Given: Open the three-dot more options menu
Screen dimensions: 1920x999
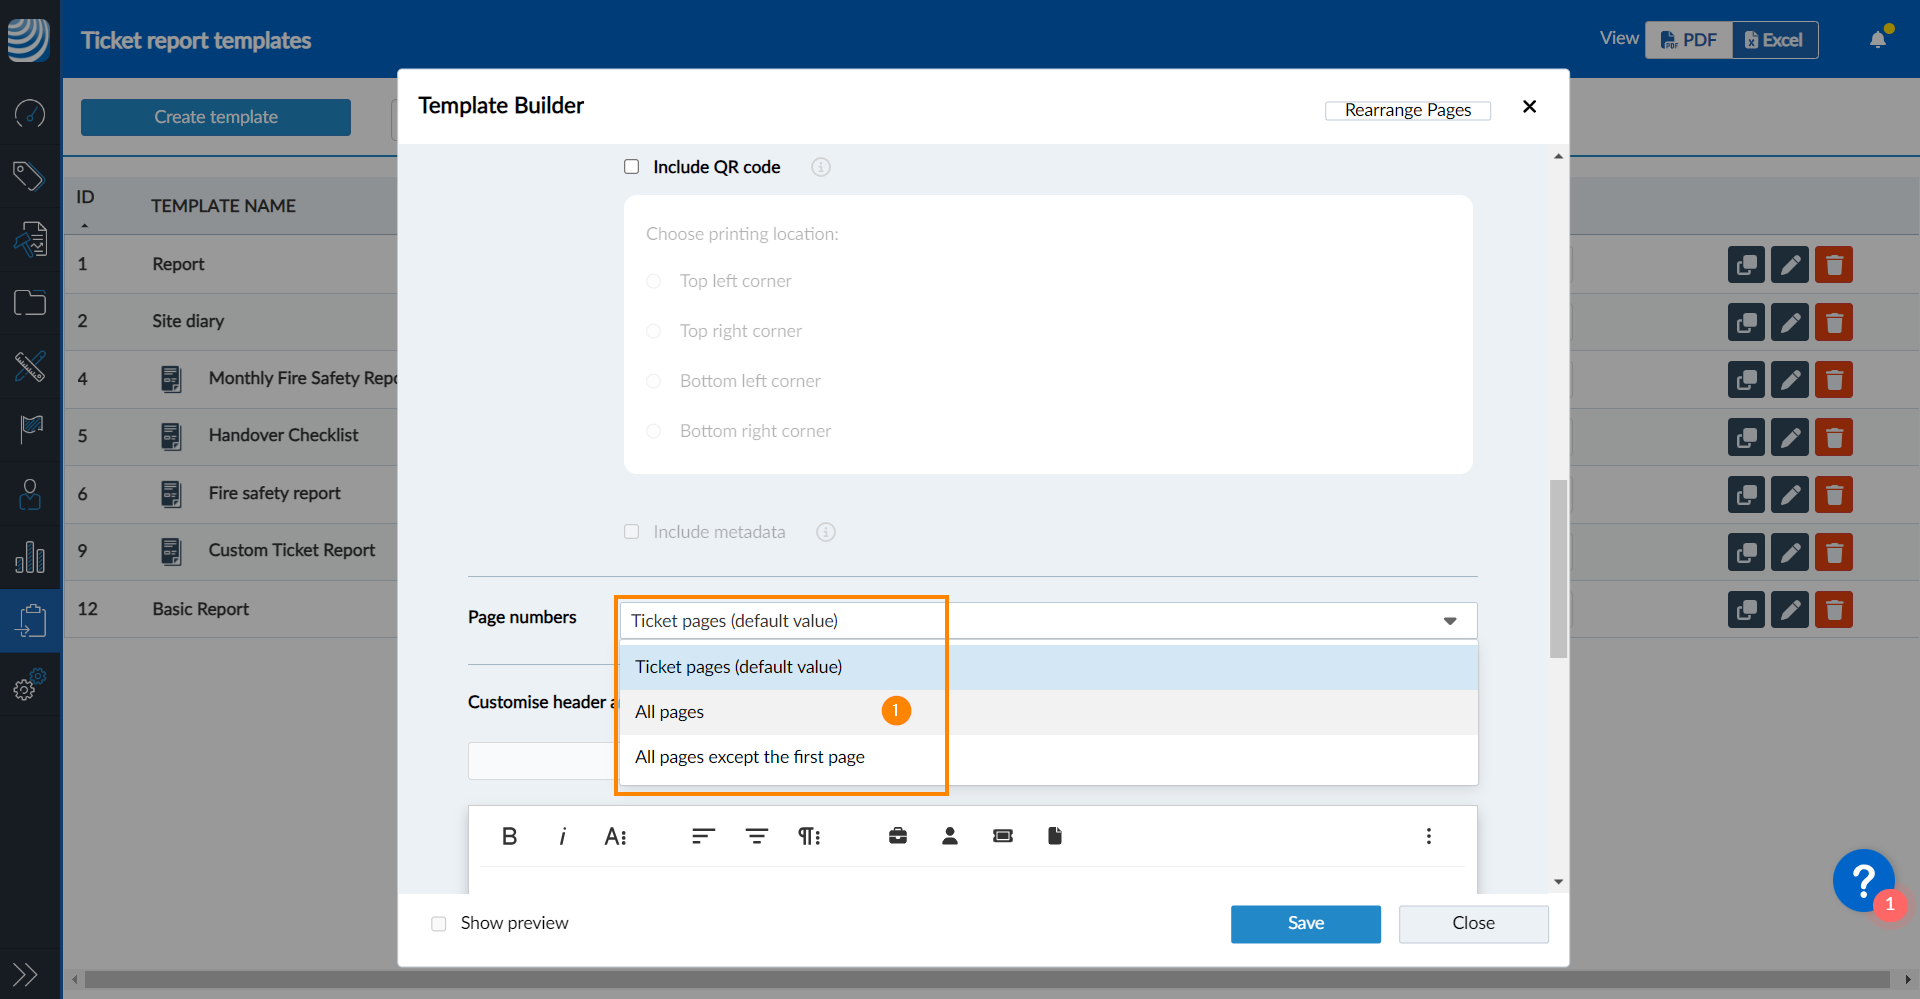Looking at the screenshot, I should [1428, 836].
